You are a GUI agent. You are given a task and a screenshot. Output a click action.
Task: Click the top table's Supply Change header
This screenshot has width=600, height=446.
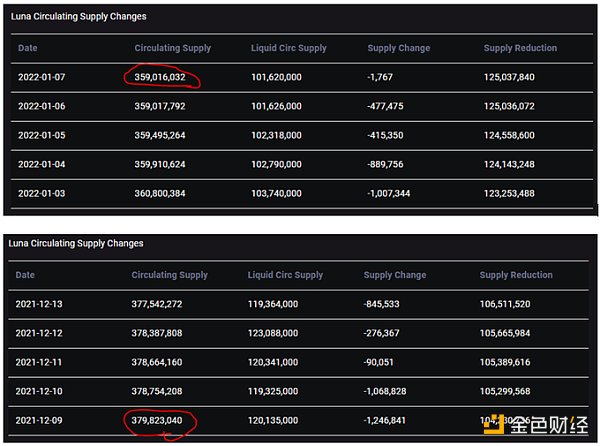point(399,48)
